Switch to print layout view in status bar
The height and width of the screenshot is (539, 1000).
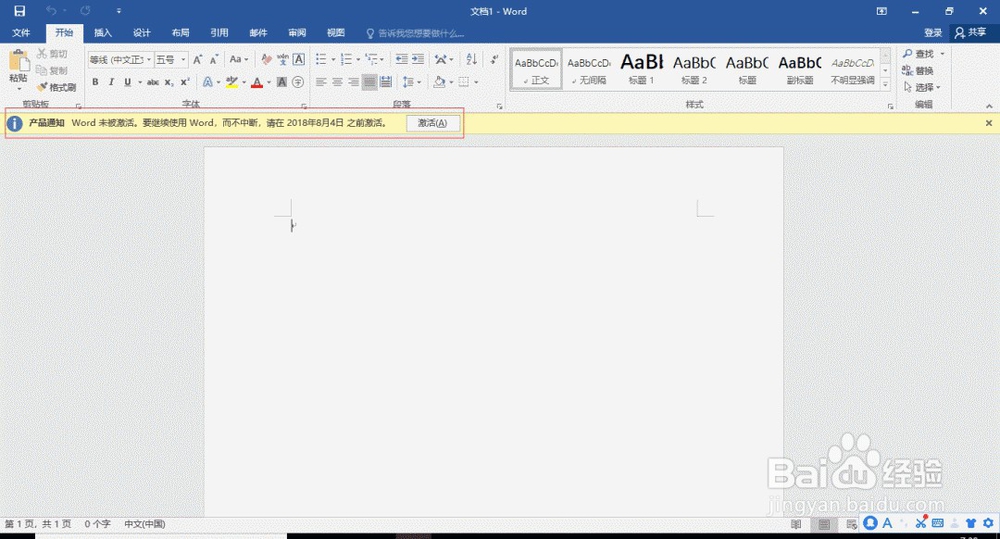tap(824, 524)
